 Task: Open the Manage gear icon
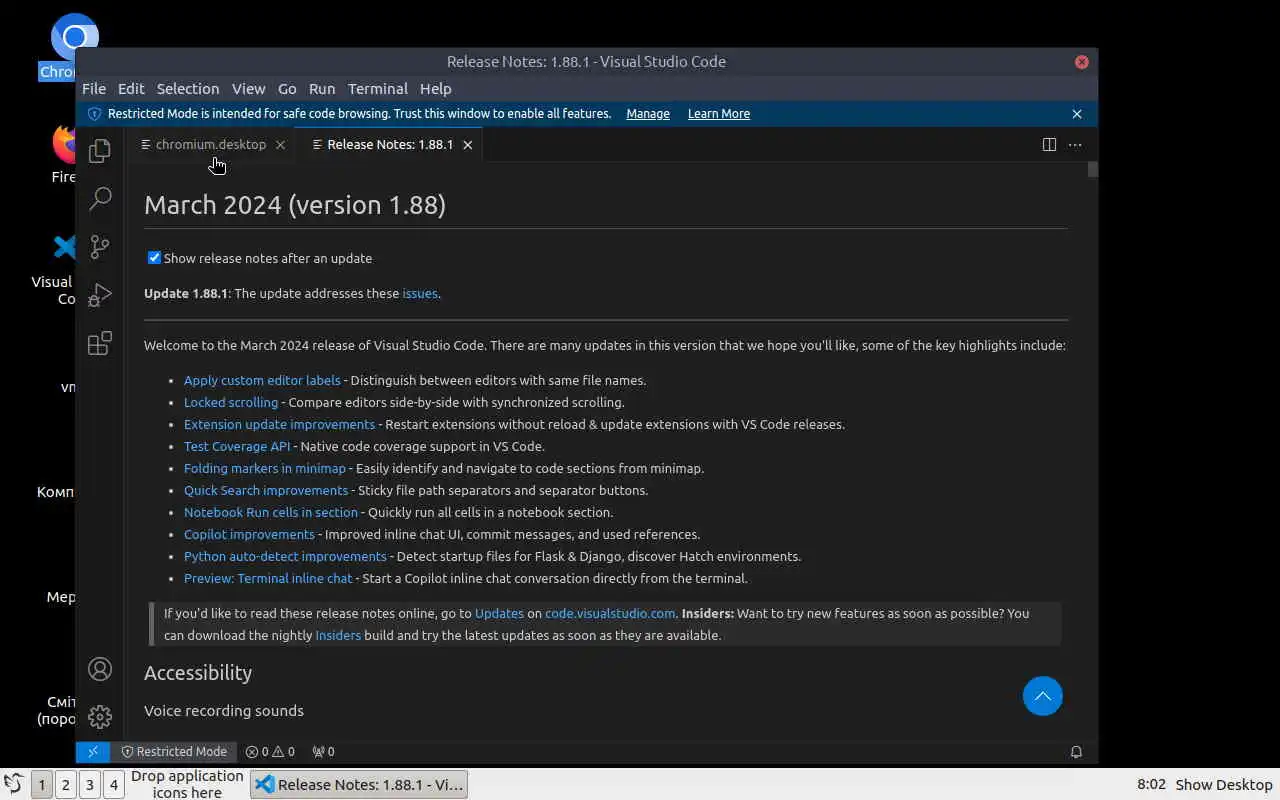pos(100,717)
